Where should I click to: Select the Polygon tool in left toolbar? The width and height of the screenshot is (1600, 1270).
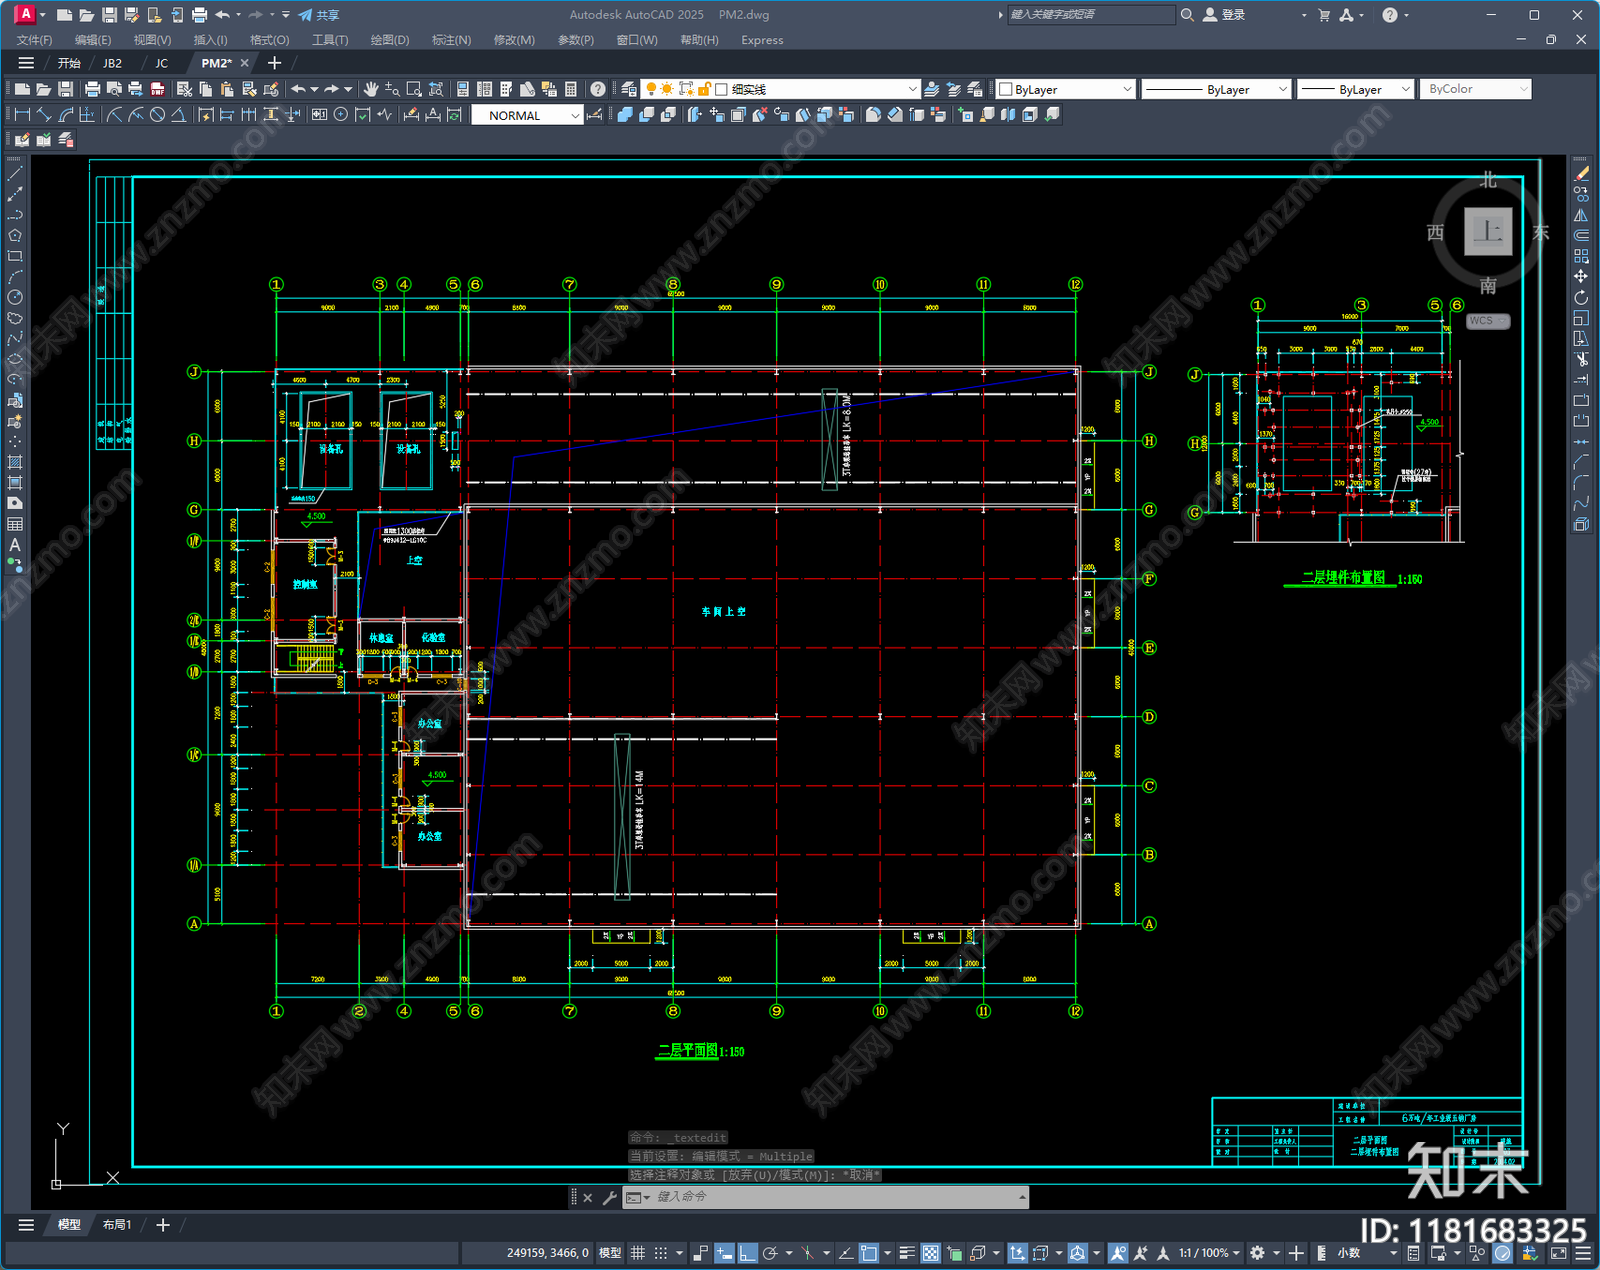pos(15,236)
